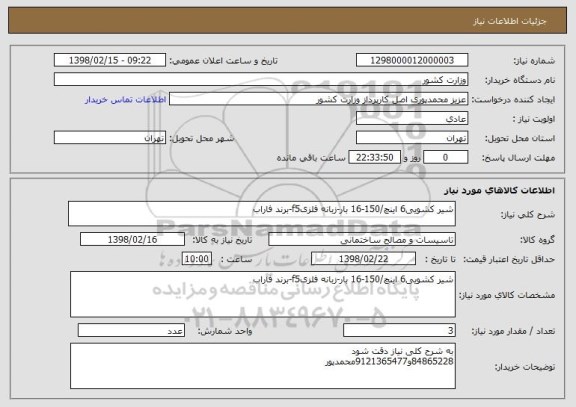Click the hour field showing 10:00

tap(197, 259)
